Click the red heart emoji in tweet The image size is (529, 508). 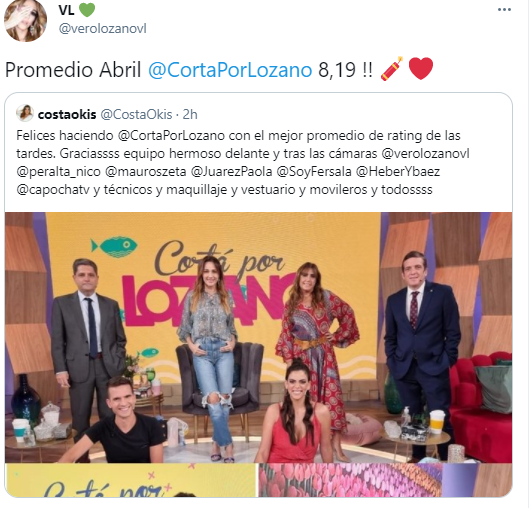pos(421,69)
